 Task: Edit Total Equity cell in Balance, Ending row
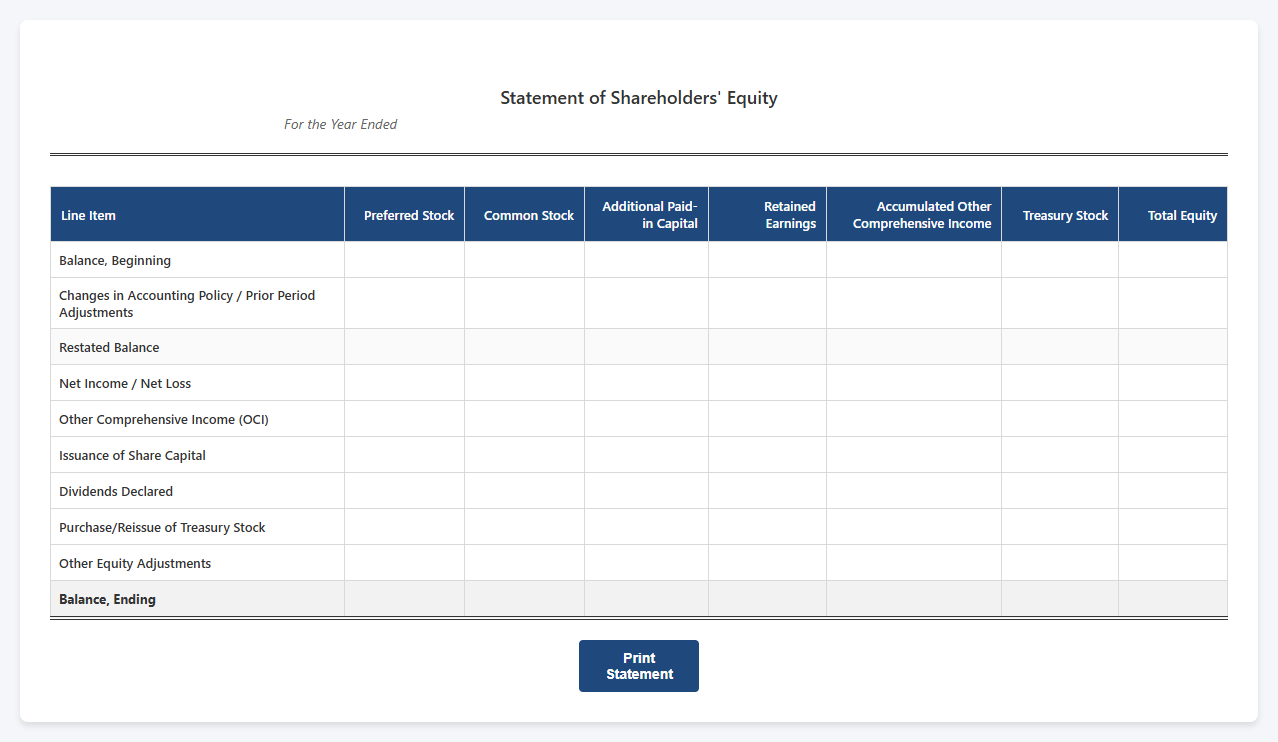coord(1173,599)
